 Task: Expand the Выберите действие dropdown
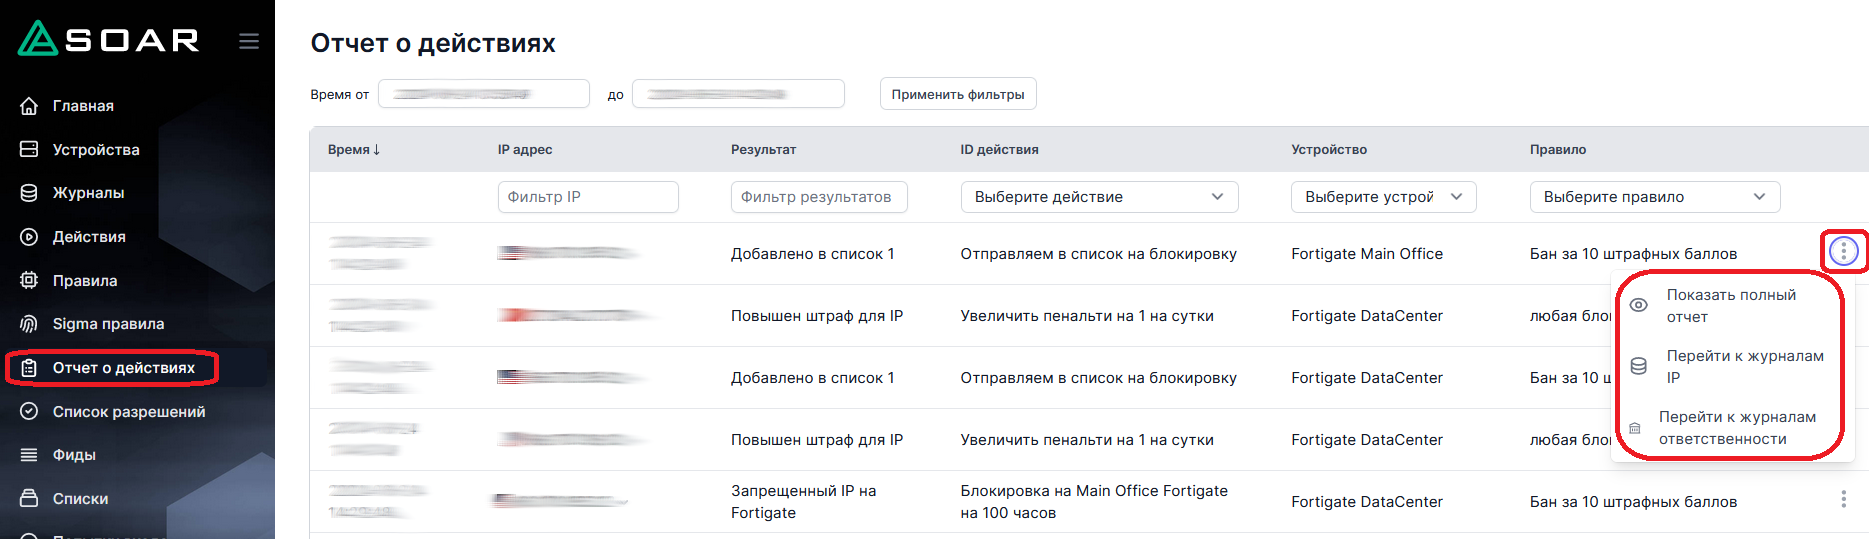(x=1098, y=197)
